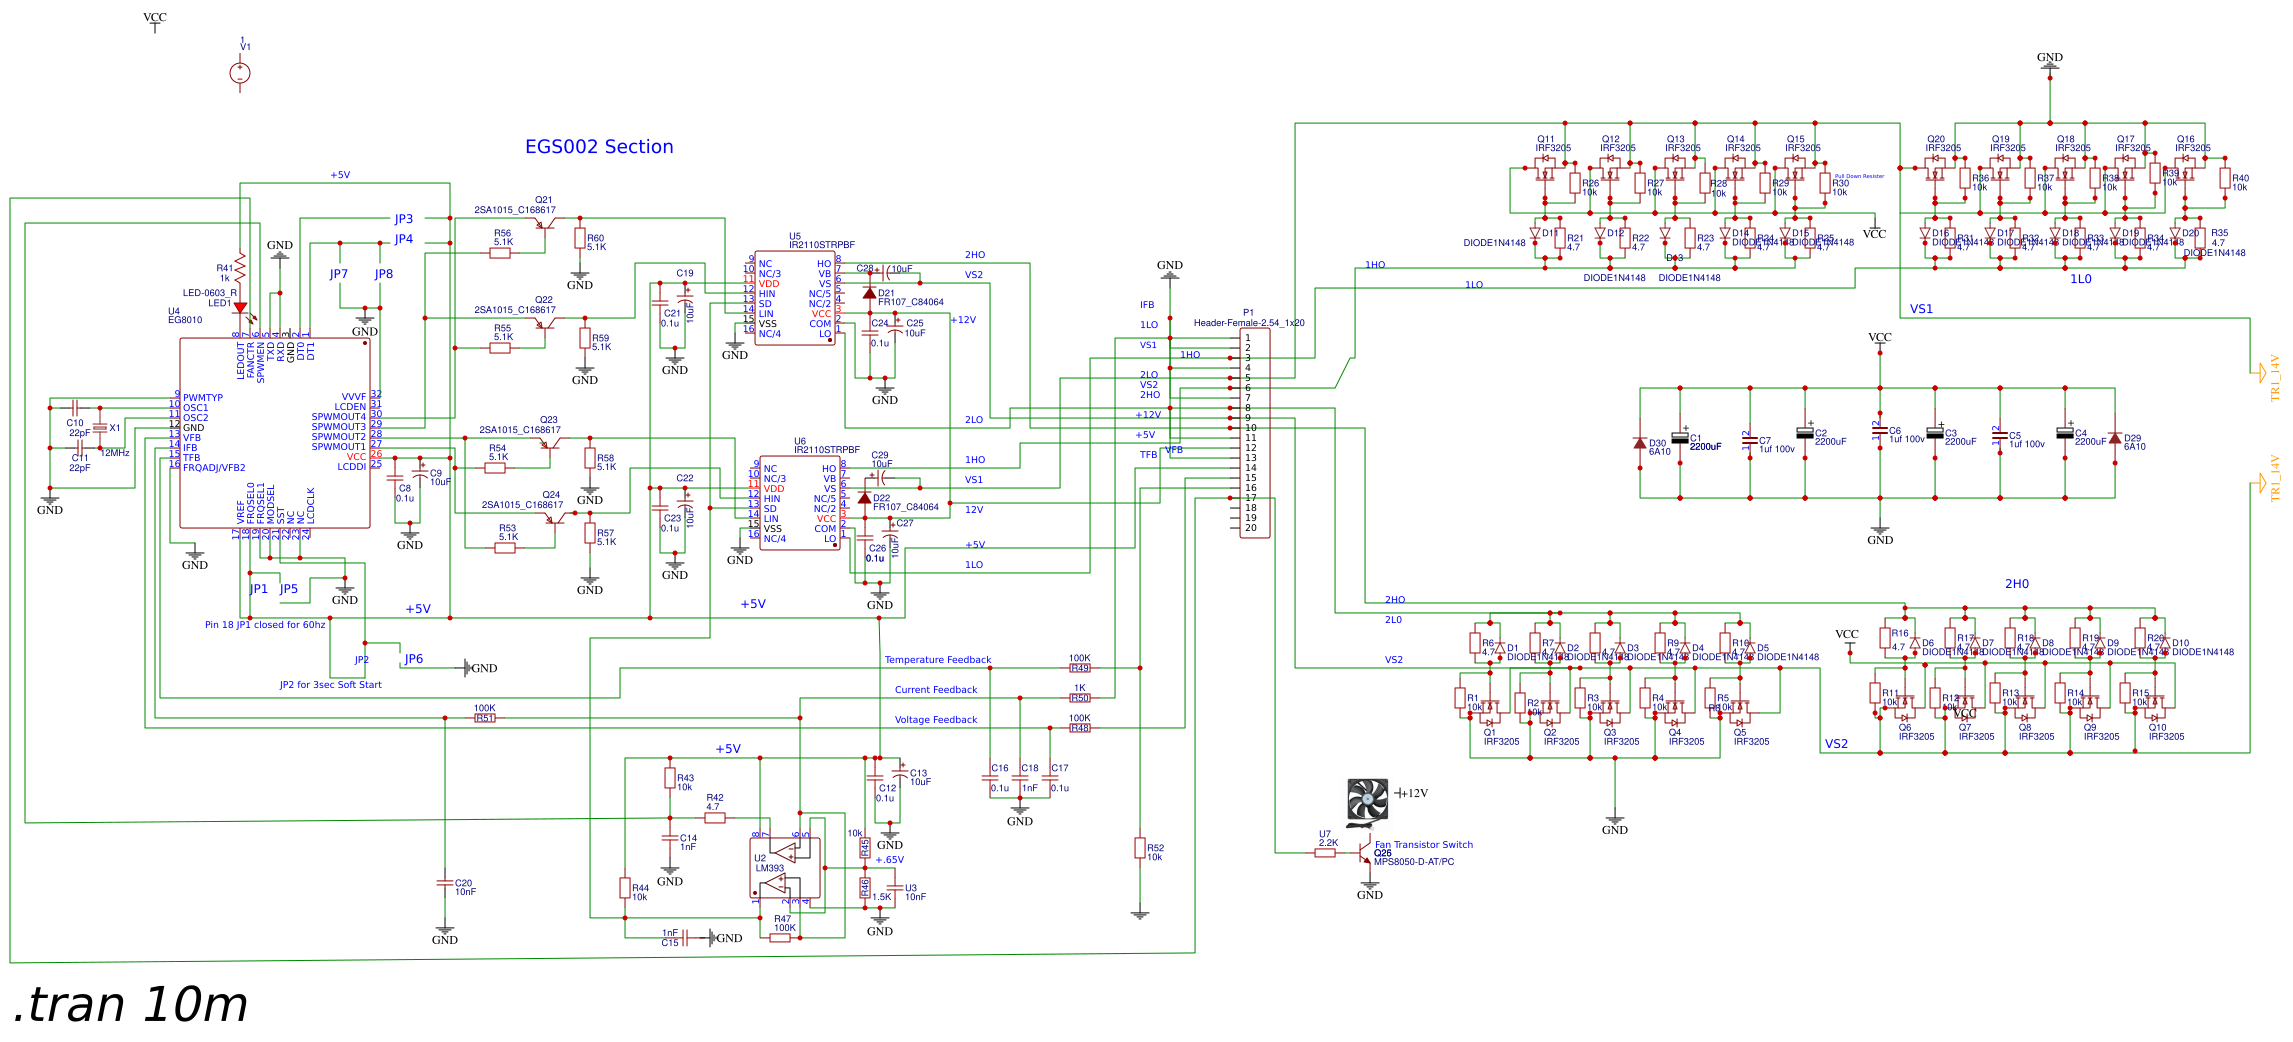This screenshot has width=2293, height=1042.
Task: Click the .tran 10m simulation directive
Action: pyautogui.click(x=130, y=1005)
